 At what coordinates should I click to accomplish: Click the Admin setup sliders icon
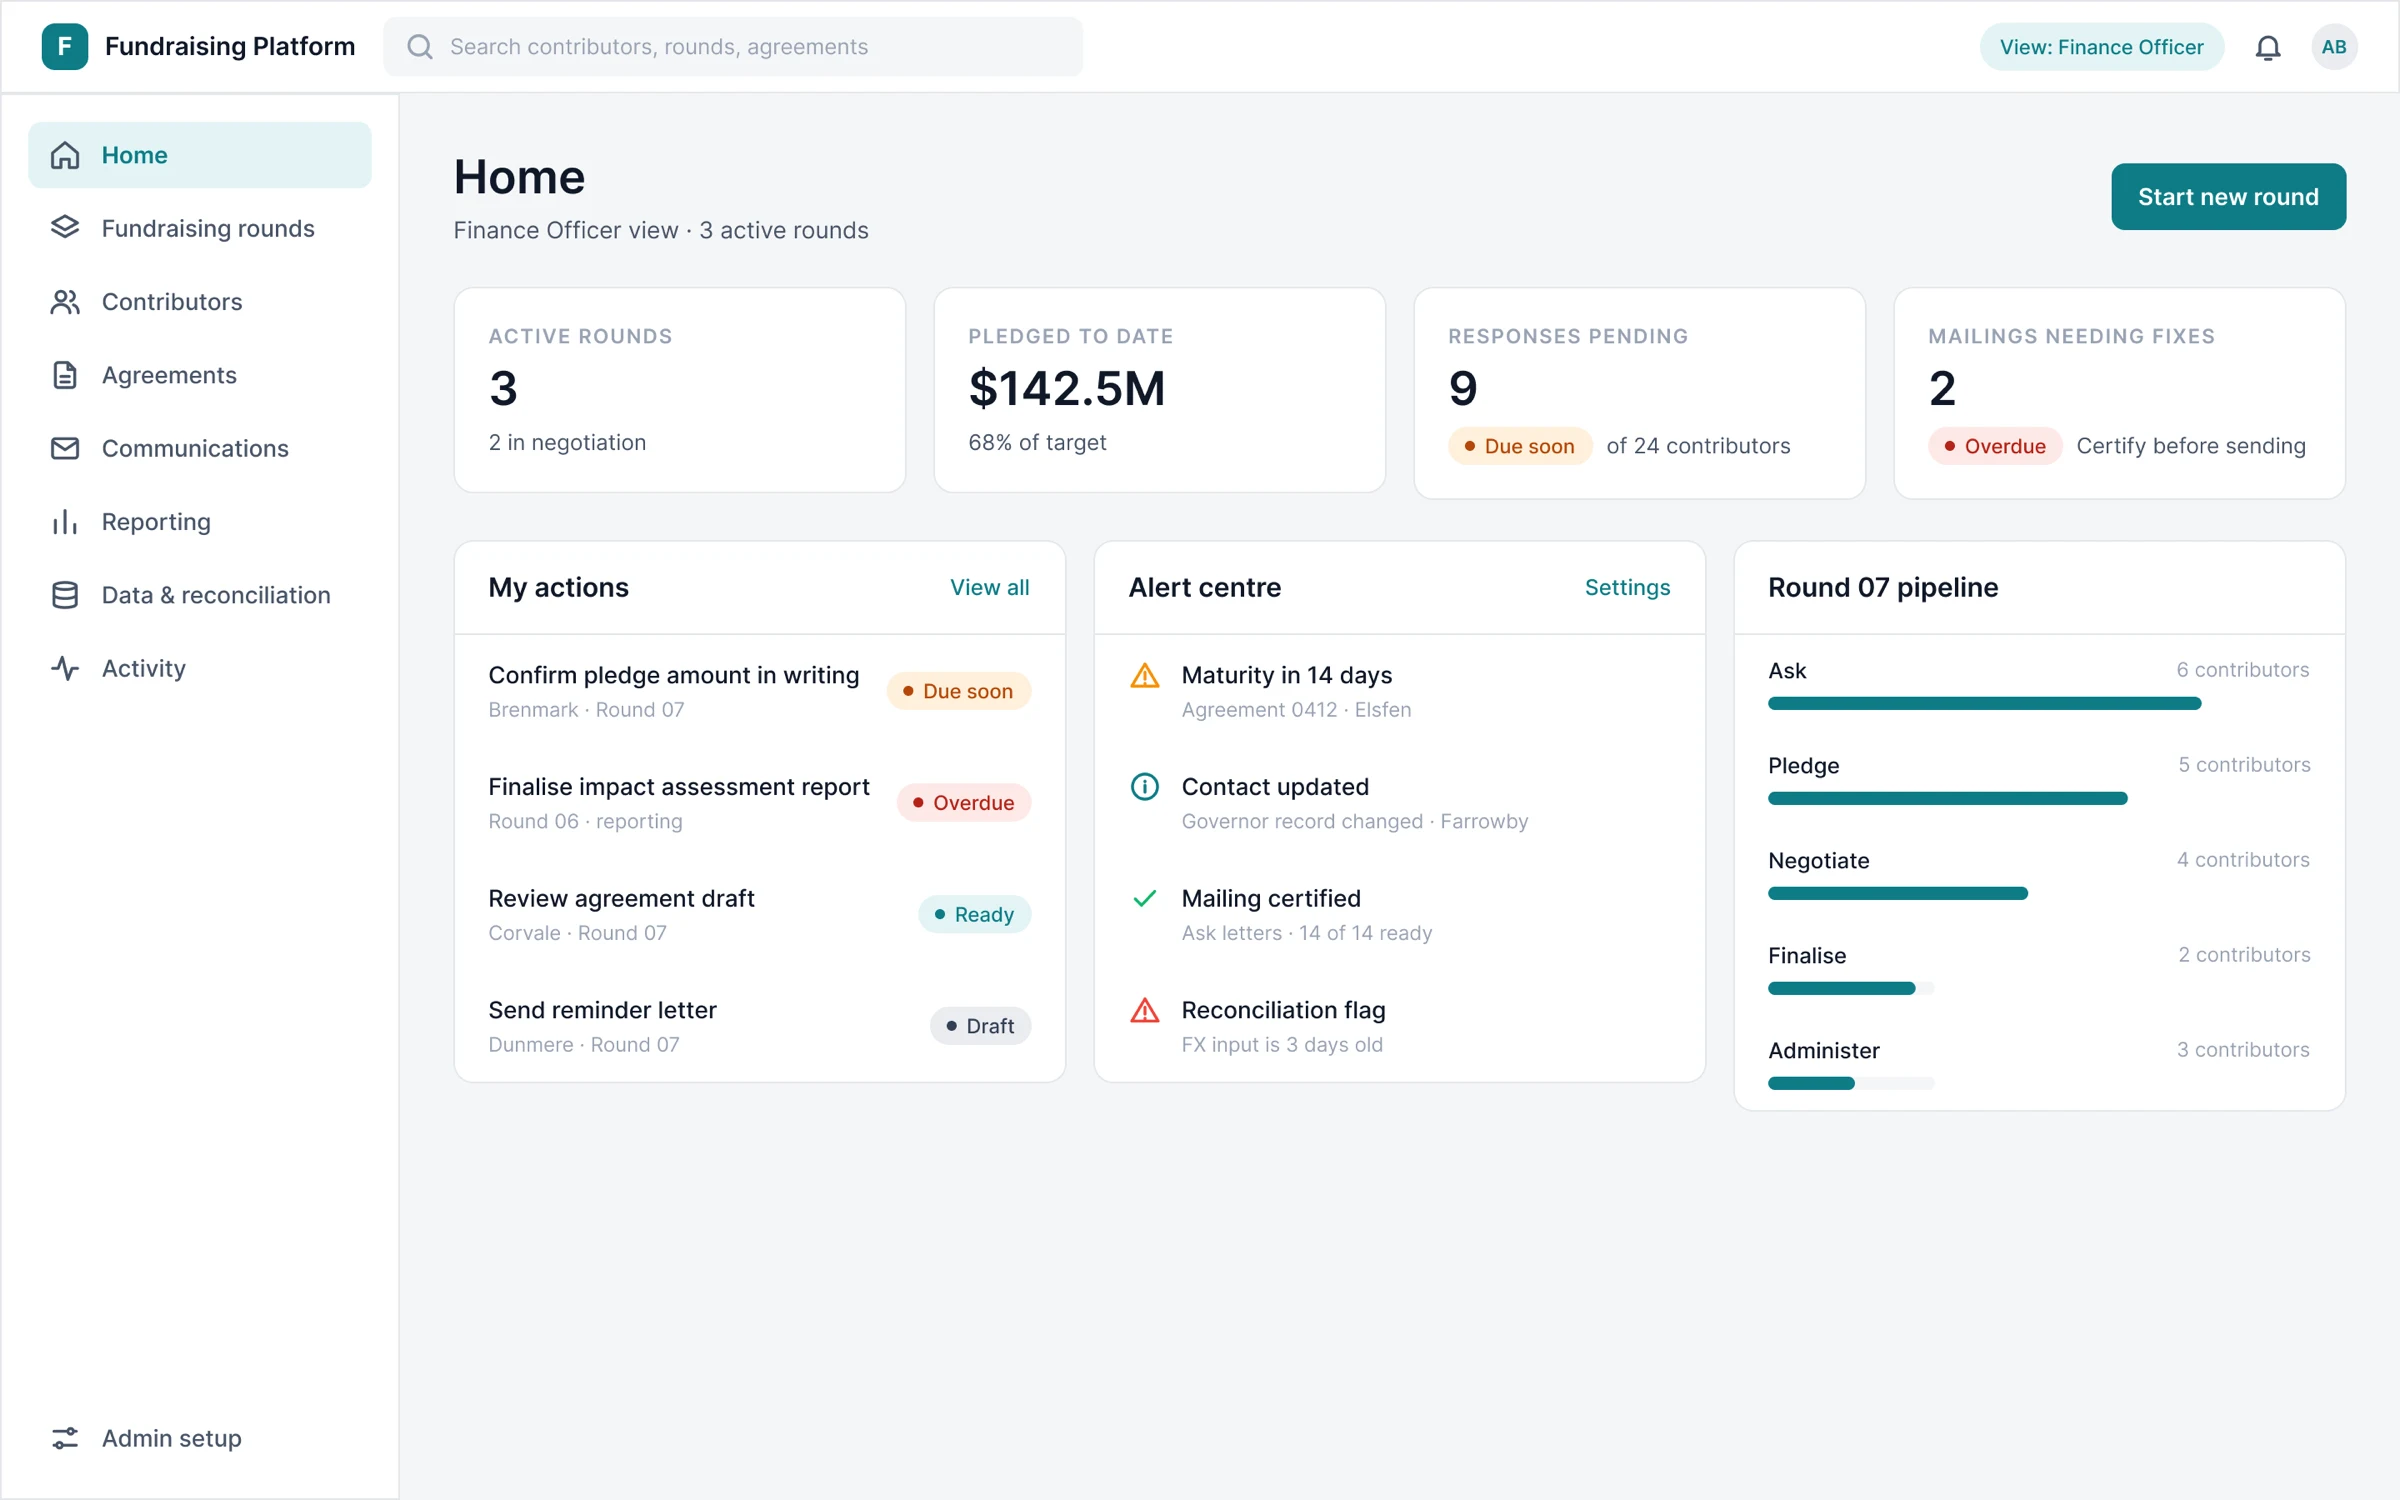coord(65,1438)
